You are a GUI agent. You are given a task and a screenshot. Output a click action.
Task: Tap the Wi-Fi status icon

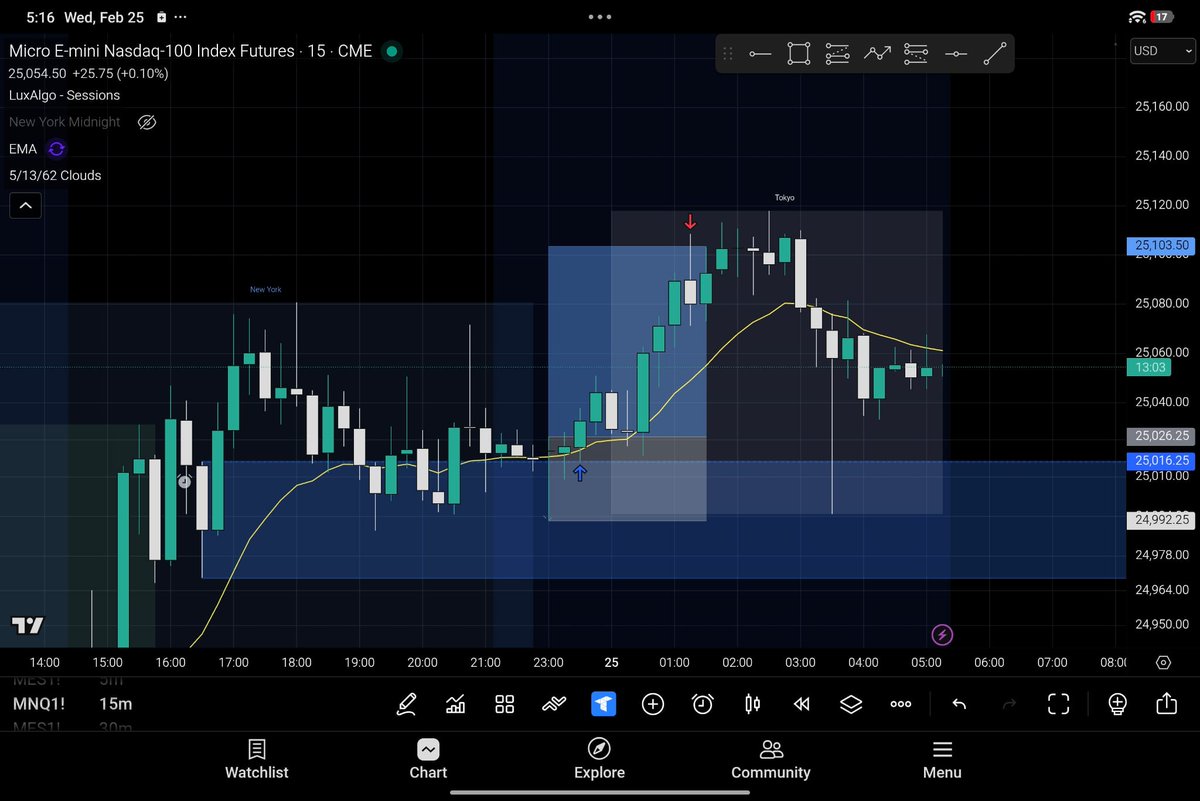tap(1137, 17)
